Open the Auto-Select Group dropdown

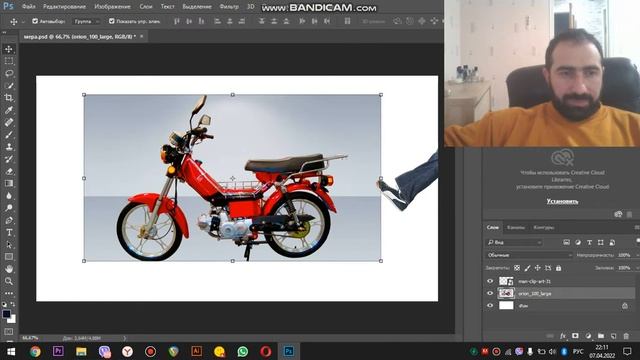pyautogui.click(x=87, y=21)
